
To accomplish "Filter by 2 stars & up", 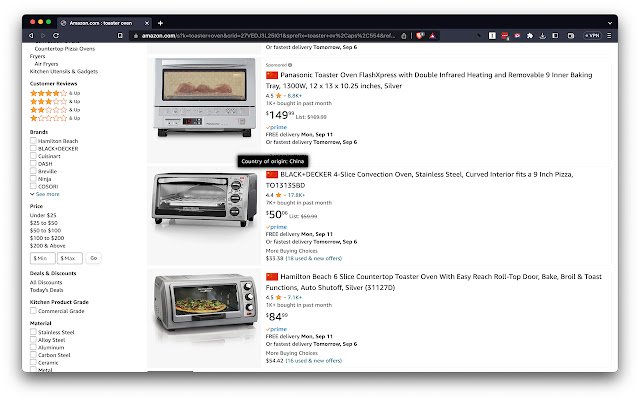I will pyautogui.click(x=55, y=110).
